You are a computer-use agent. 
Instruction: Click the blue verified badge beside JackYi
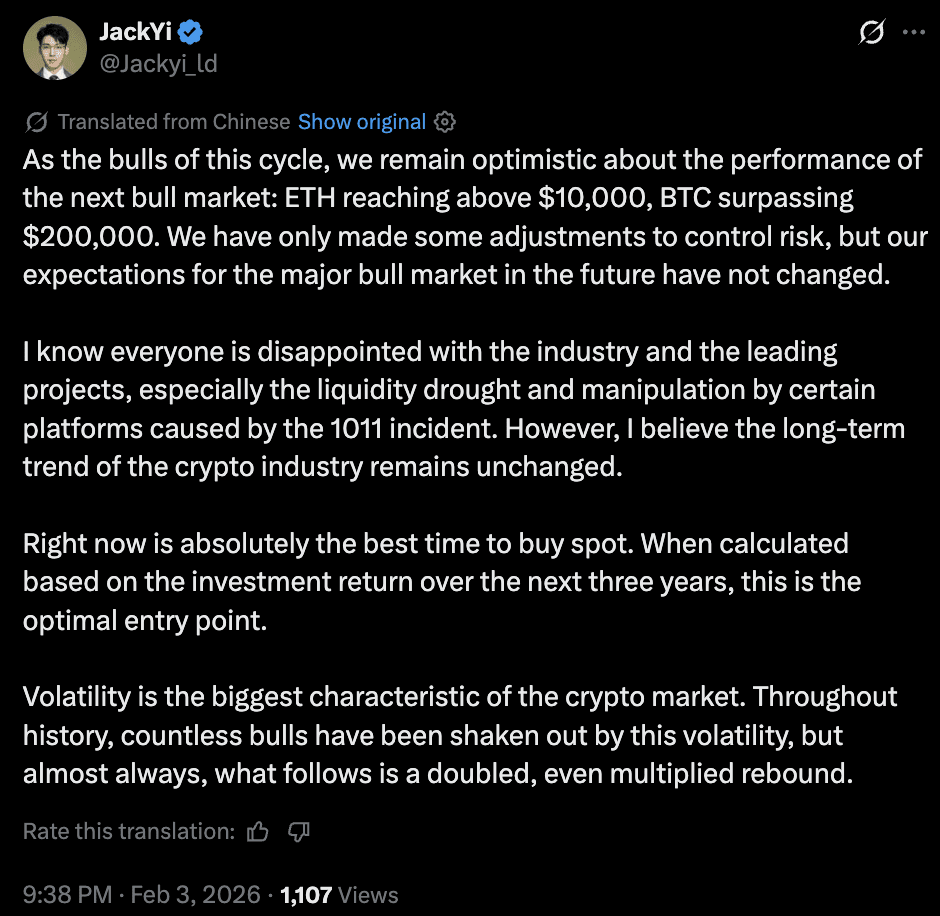[x=191, y=33]
